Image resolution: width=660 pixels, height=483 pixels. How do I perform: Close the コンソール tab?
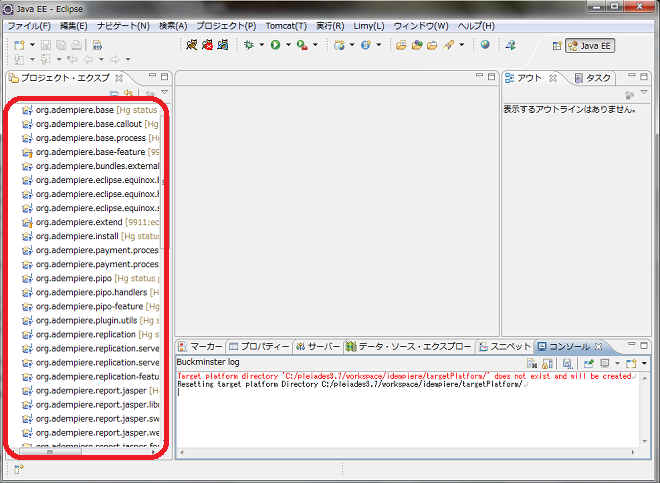click(x=599, y=346)
